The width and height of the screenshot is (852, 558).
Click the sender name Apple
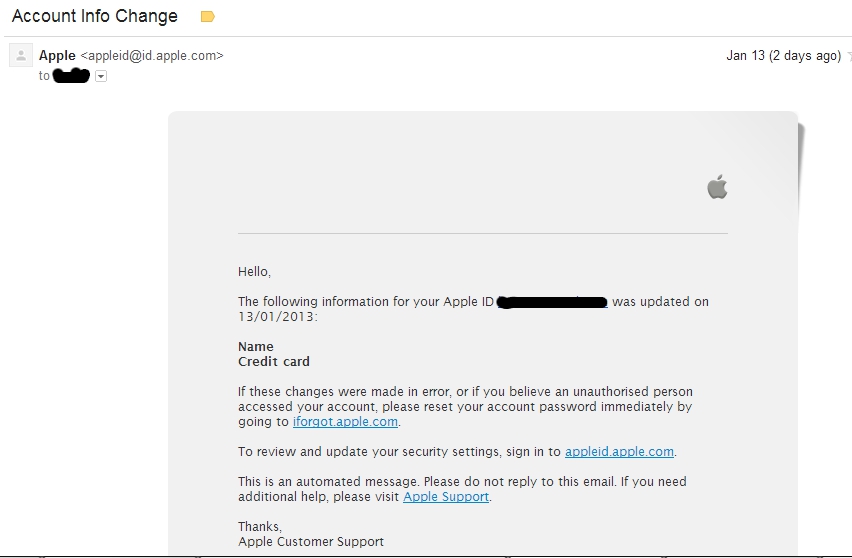[57, 55]
